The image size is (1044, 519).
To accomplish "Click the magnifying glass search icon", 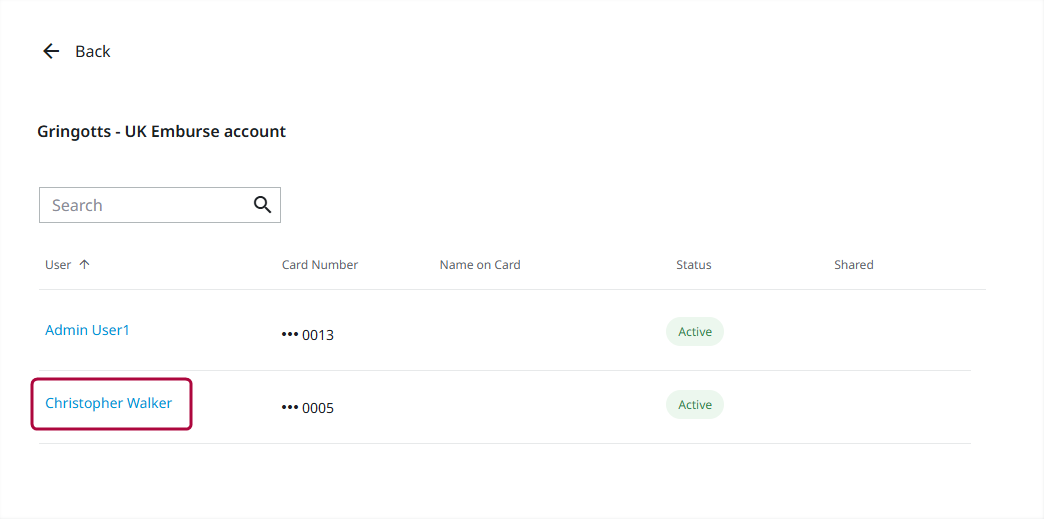I will pos(262,205).
